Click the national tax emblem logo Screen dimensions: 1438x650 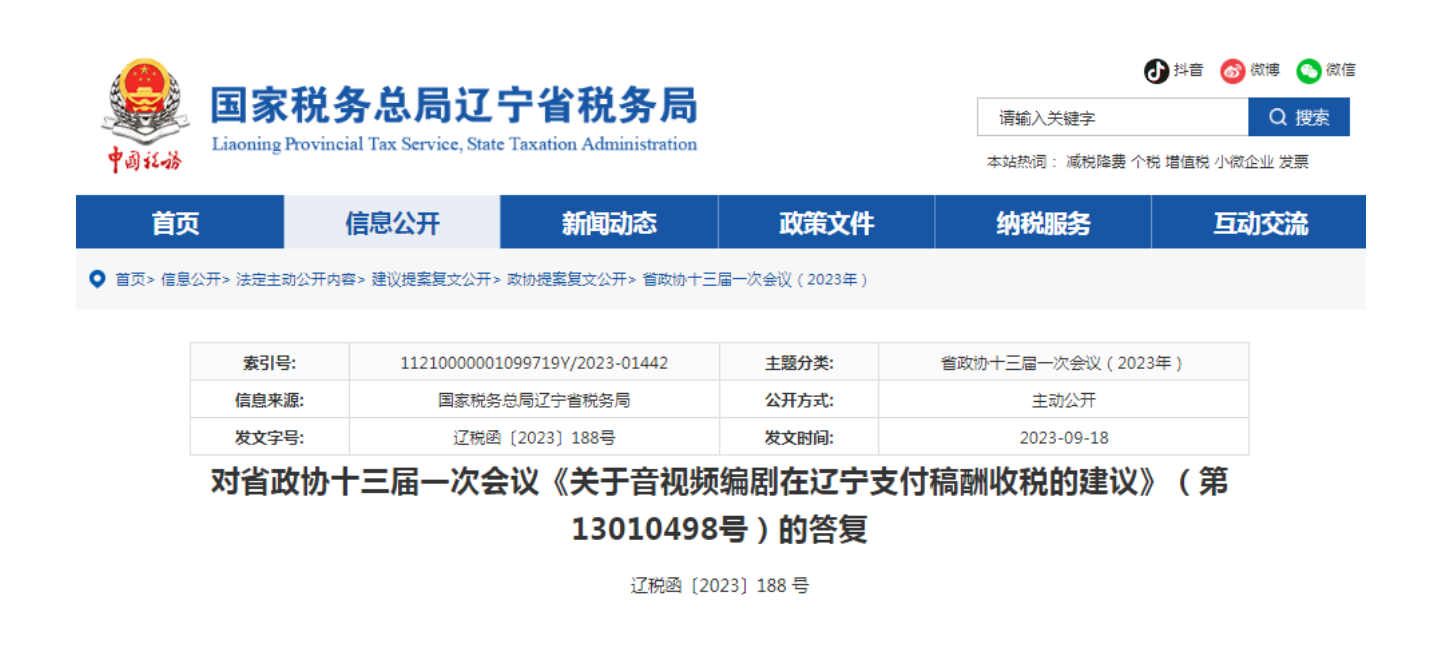(x=145, y=103)
